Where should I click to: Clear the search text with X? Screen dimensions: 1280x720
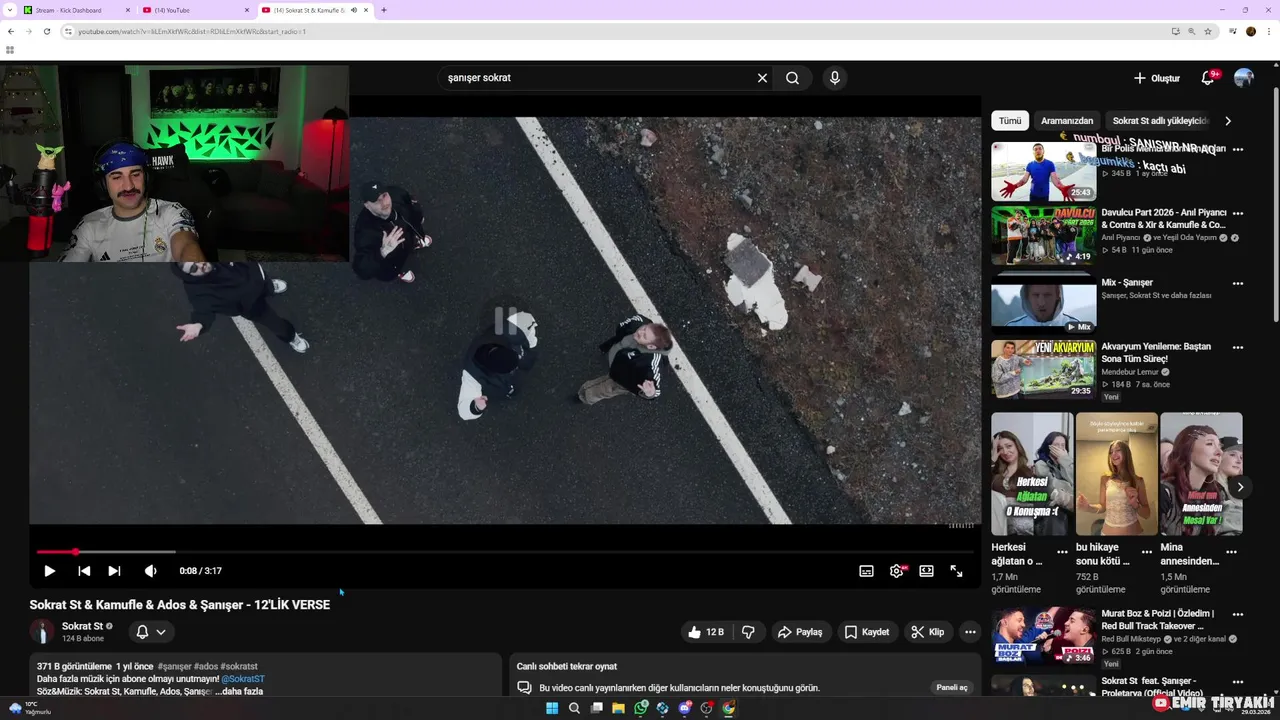pos(762,78)
